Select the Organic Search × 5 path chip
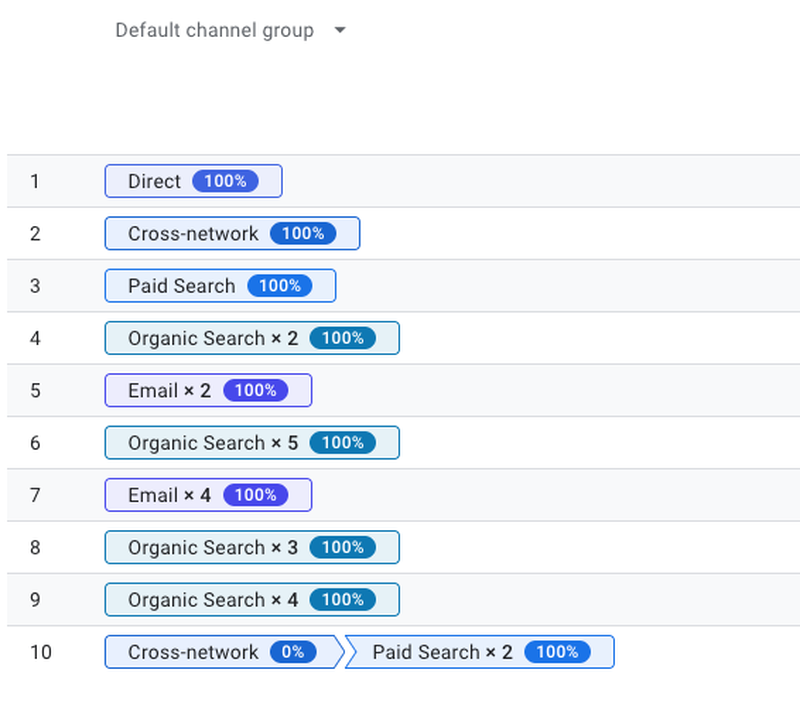This screenshot has height=706, width=800. tap(252, 443)
